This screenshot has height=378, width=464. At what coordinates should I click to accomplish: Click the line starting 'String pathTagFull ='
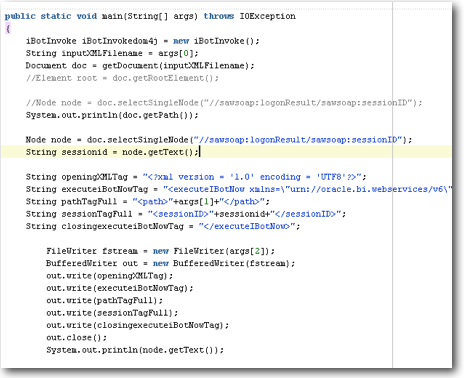(148, 201)
